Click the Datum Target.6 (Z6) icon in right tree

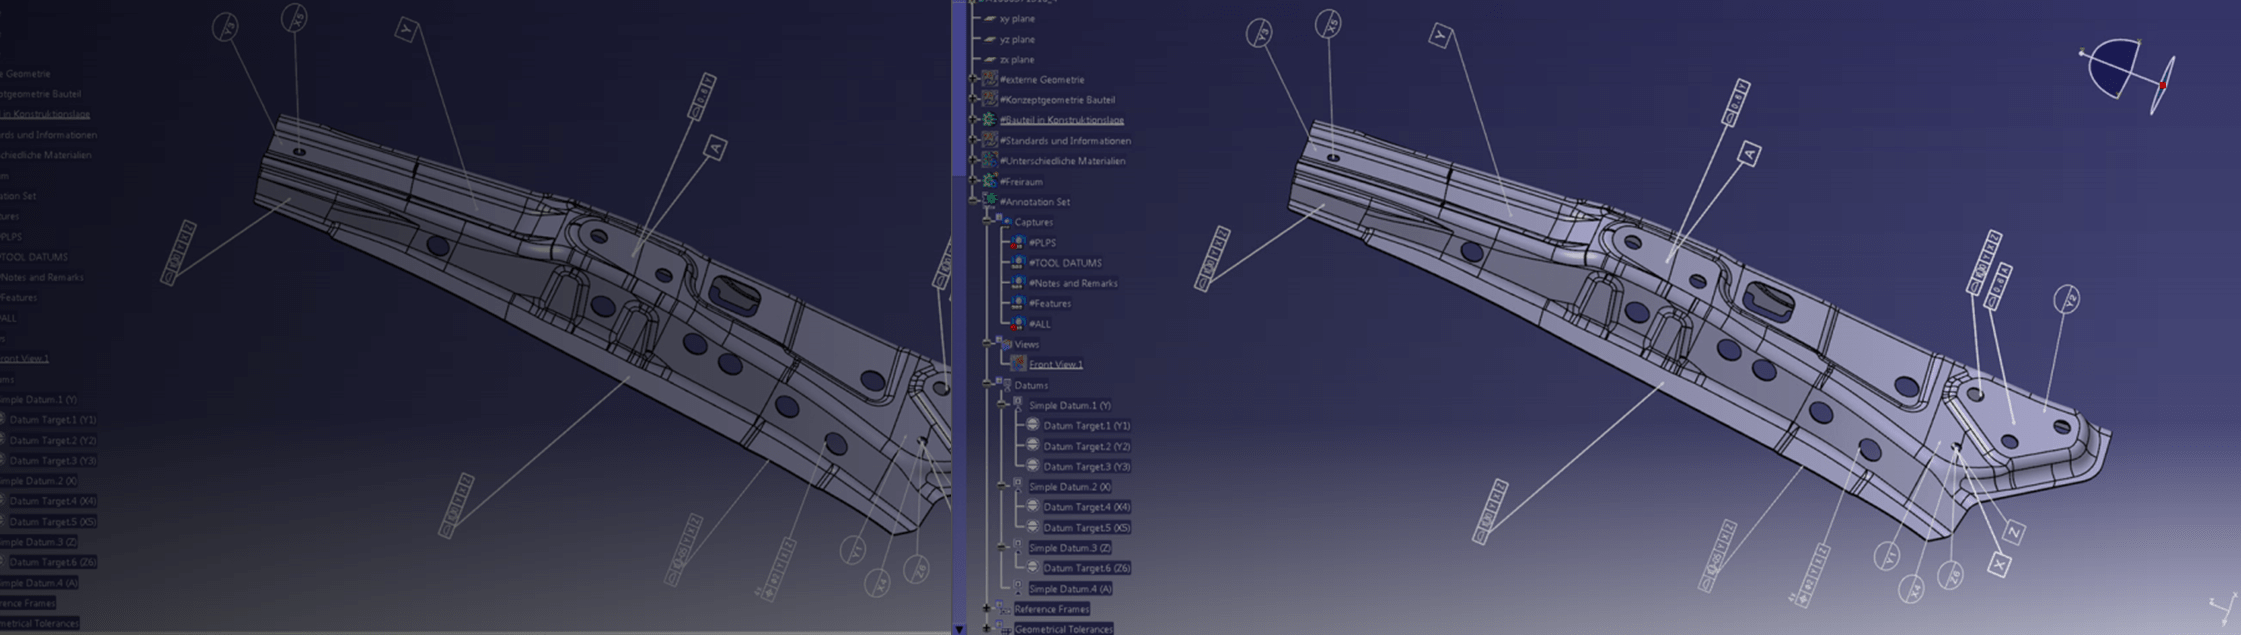tap(1033, 567)
